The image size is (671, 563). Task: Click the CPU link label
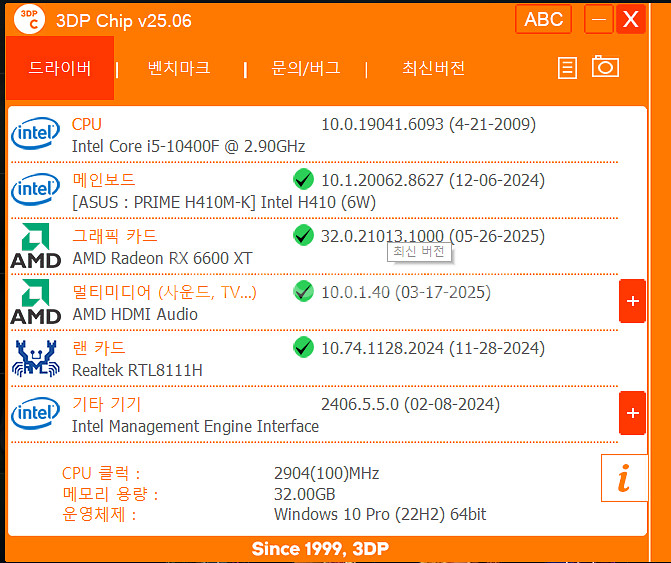click(x=86, y=124)
